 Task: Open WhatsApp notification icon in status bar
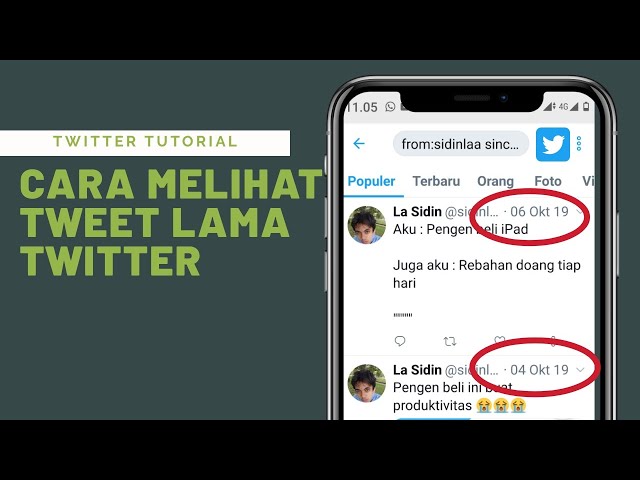[x=390, y=107]
